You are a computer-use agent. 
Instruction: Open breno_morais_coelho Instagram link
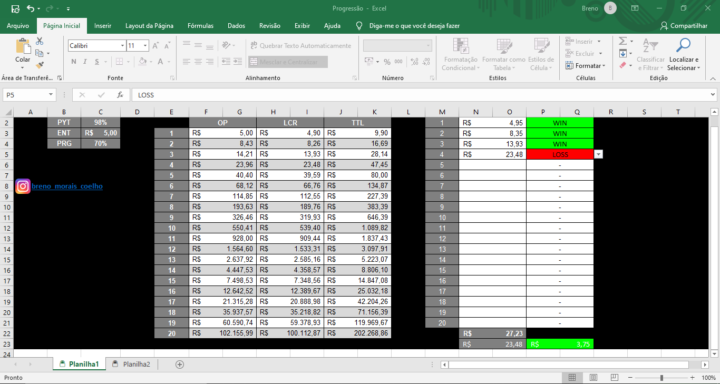pyautogui.click(x=67, y=186)
